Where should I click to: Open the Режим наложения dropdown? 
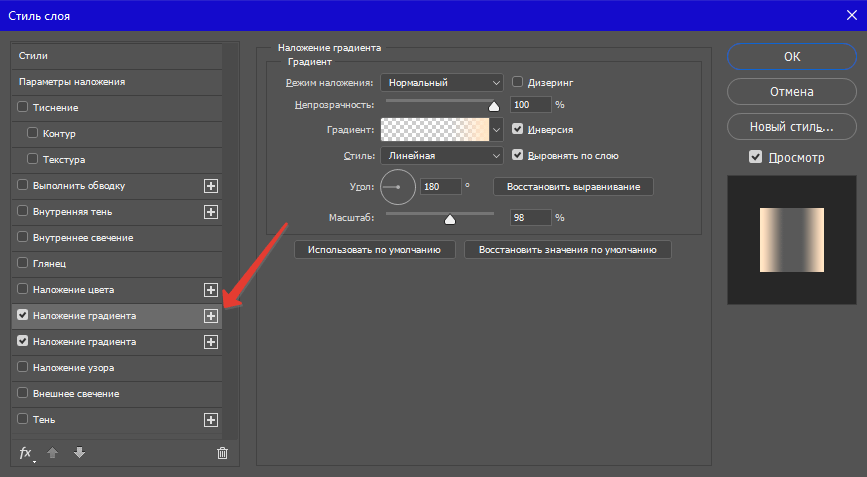point(441,82)
